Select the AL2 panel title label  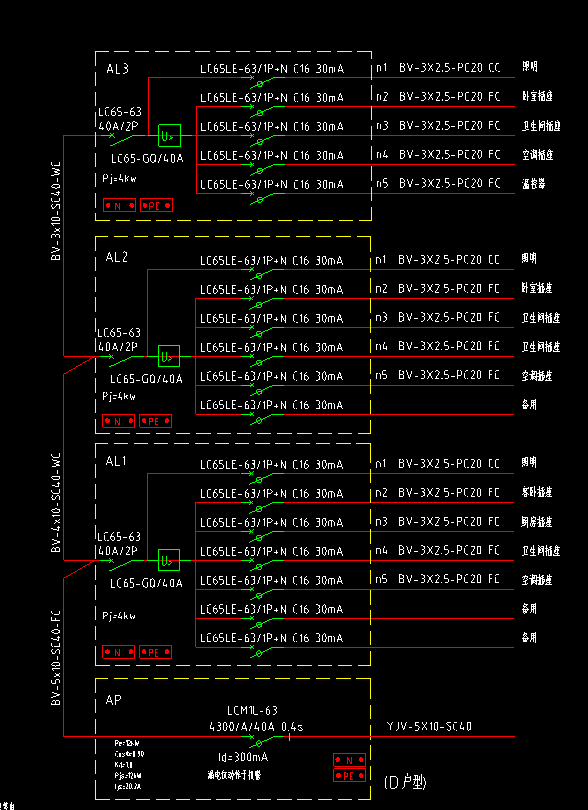(x=117, y=258)
